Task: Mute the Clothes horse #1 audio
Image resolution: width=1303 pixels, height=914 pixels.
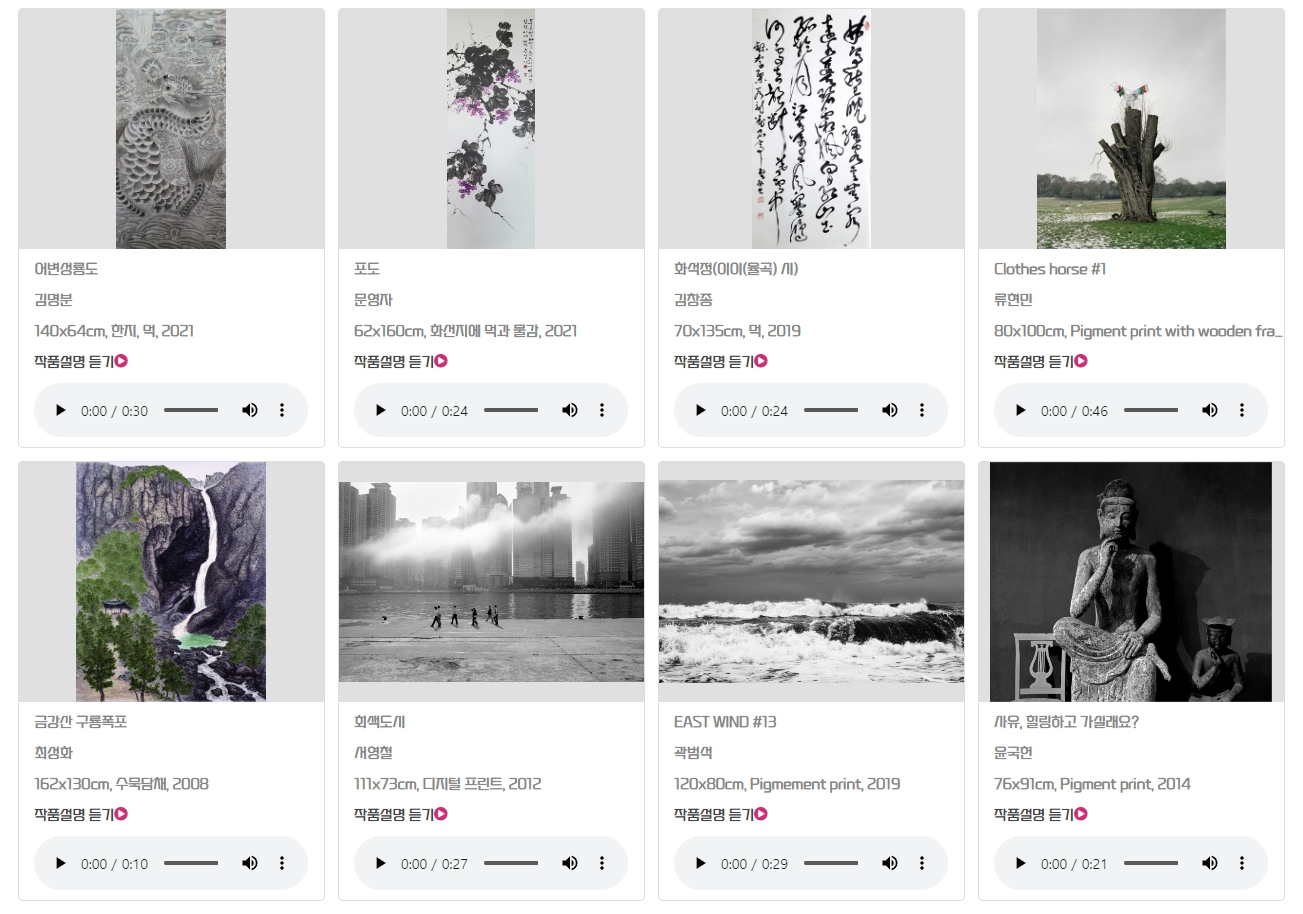Action: pos(1210,411)
